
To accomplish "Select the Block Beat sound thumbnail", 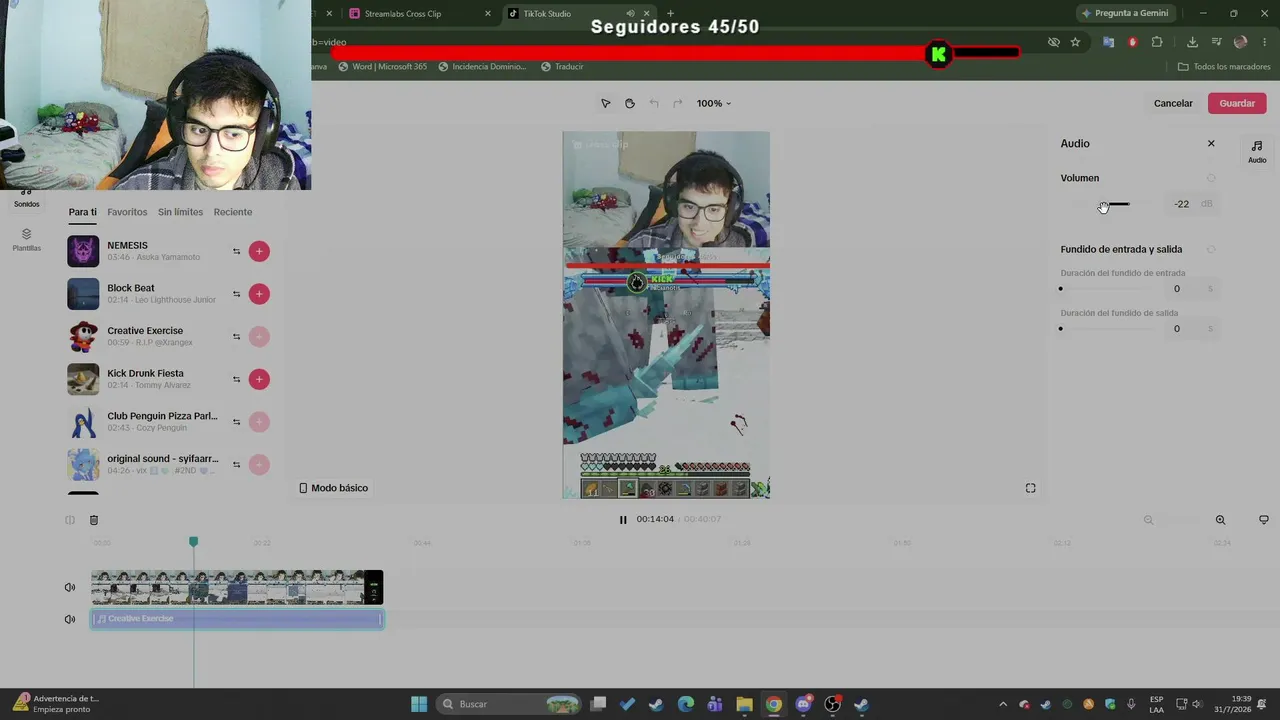I will pyautogui.click(x=83, y=294).
